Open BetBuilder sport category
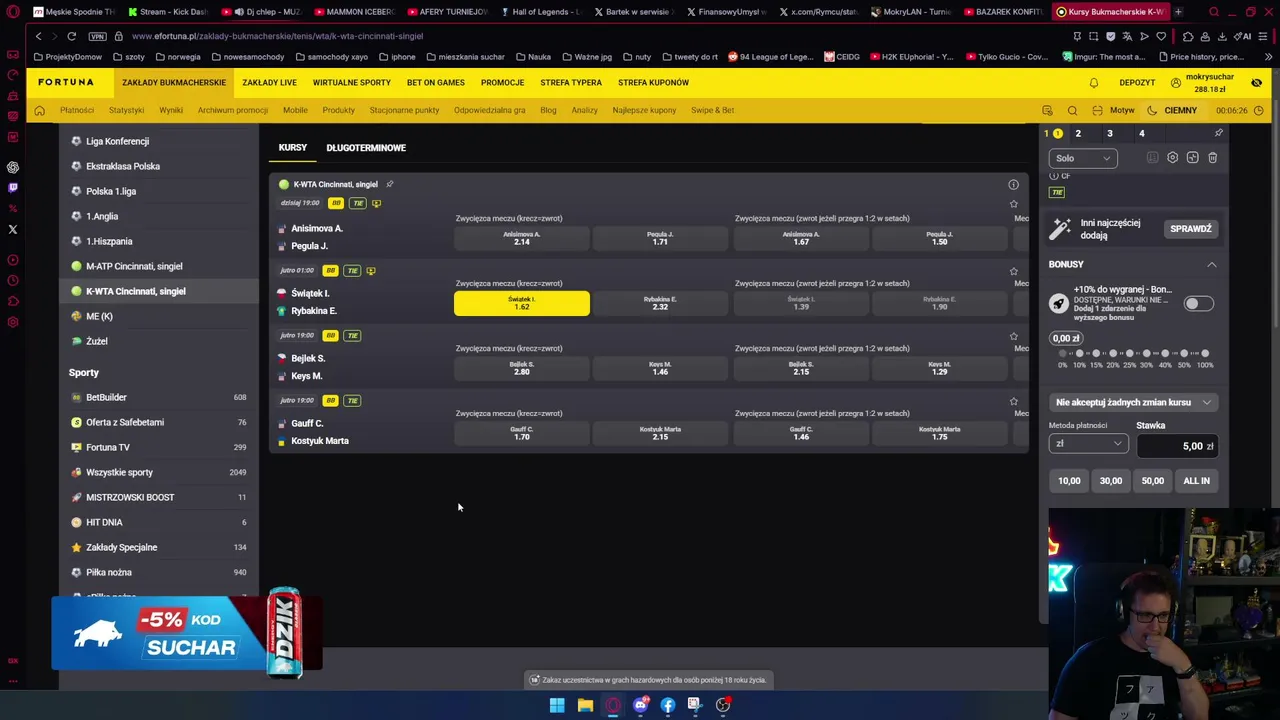The height and width of the screenshot is (720, 1280). [106, 397]
